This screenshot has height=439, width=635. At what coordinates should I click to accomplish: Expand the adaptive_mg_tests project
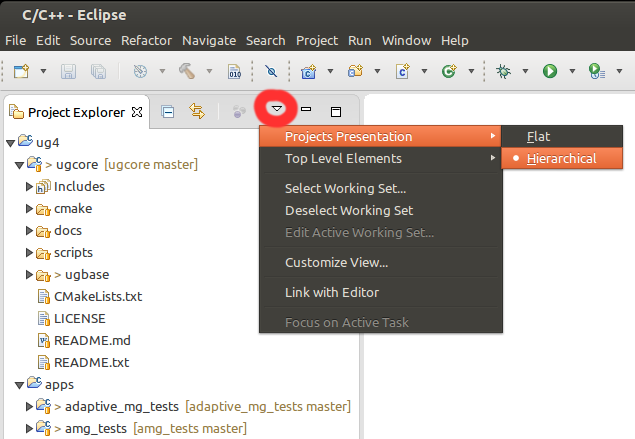(29, 406)
